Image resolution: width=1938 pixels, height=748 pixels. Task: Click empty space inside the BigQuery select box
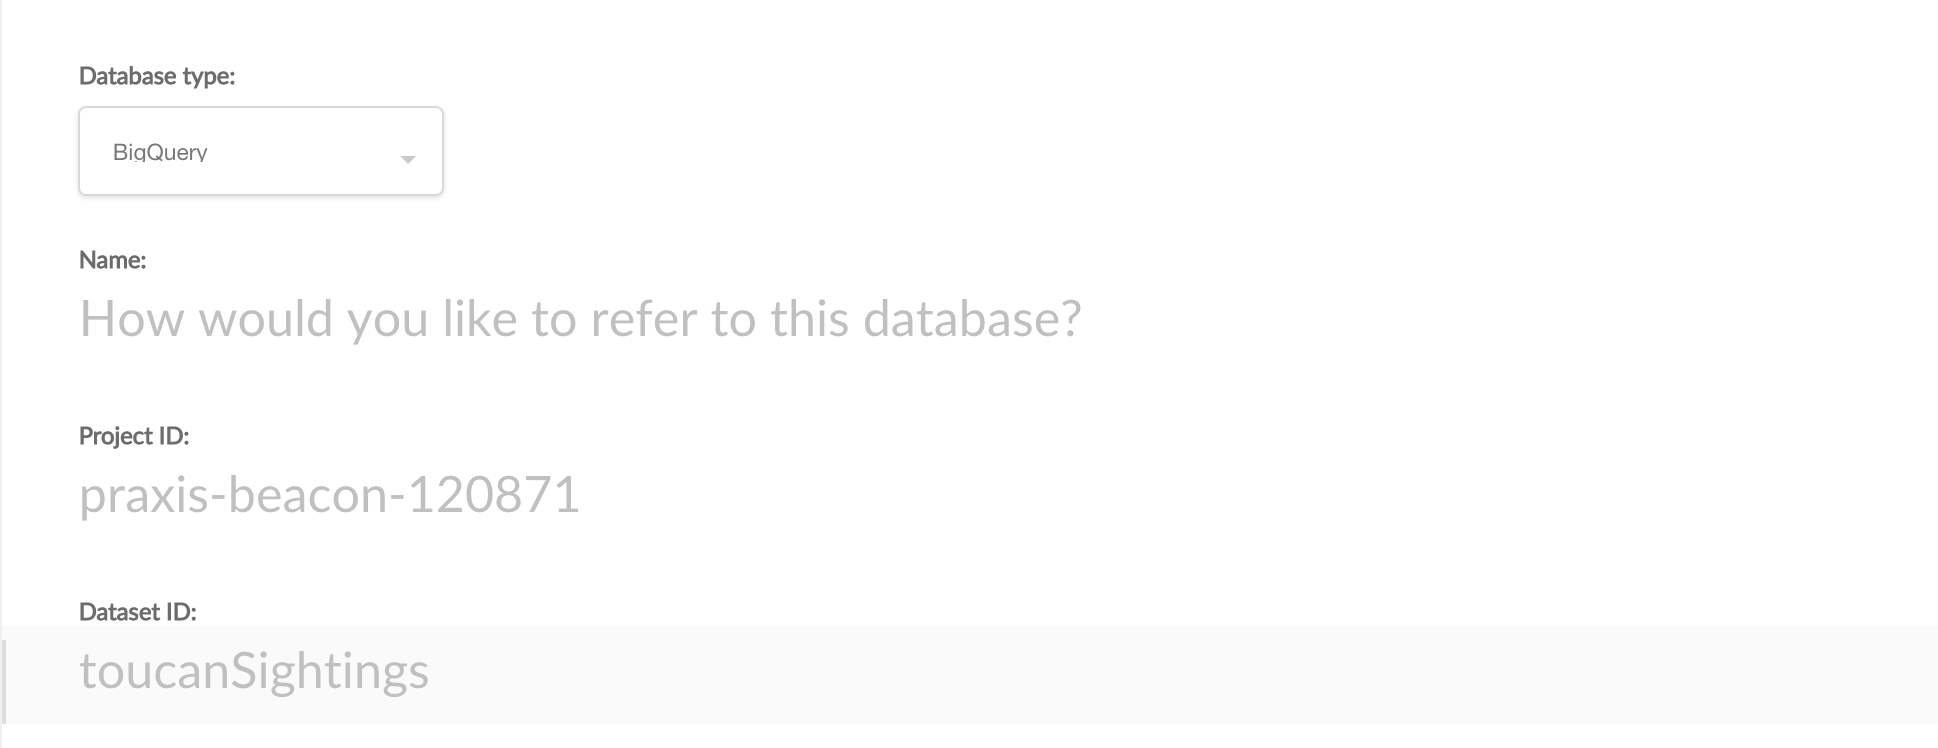tap(300, 152)
